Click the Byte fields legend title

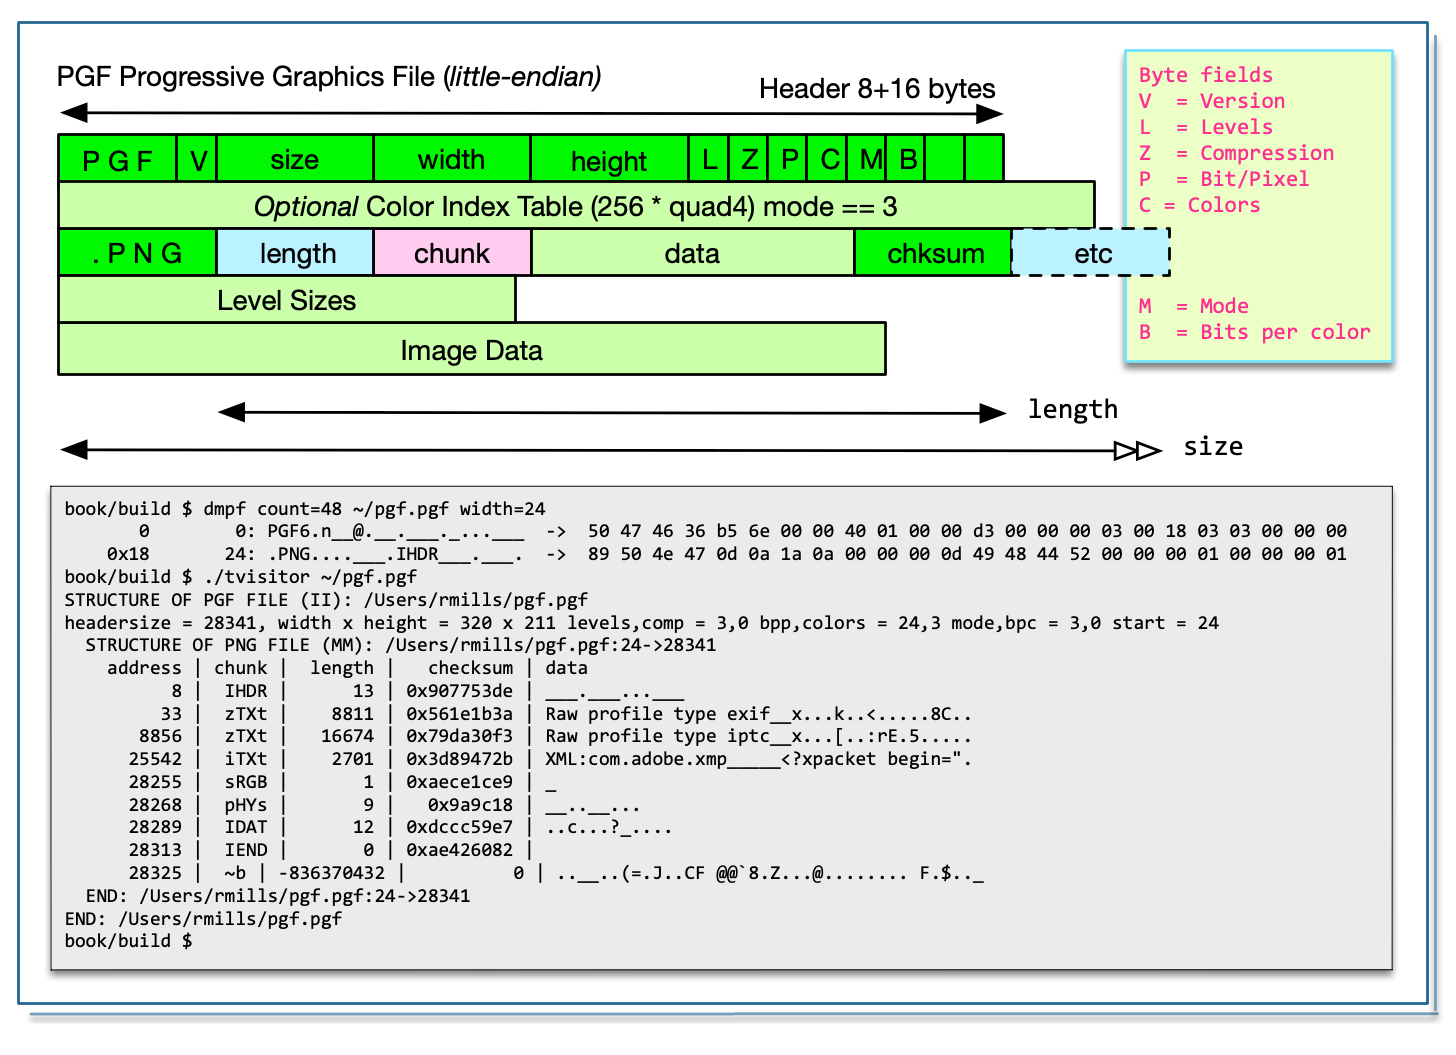click(x=1205, y=75)
